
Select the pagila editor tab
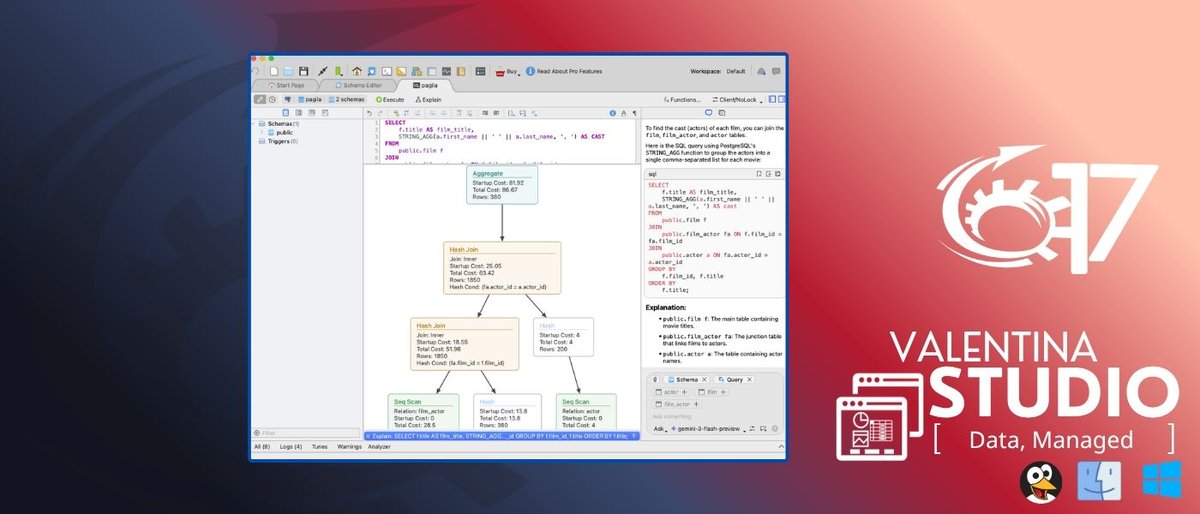pos(425,86)
